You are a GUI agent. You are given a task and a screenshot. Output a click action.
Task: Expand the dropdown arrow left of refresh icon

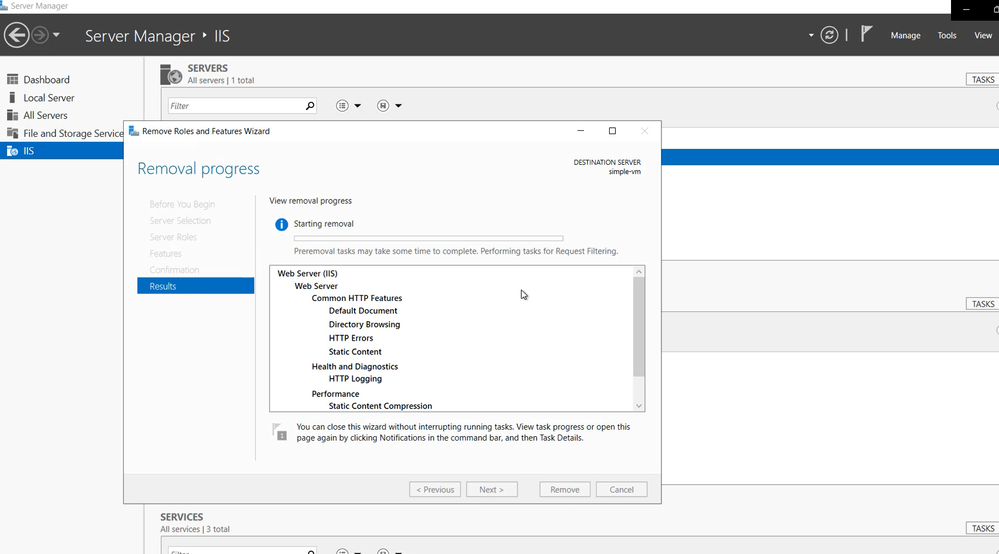pos(811,36)
